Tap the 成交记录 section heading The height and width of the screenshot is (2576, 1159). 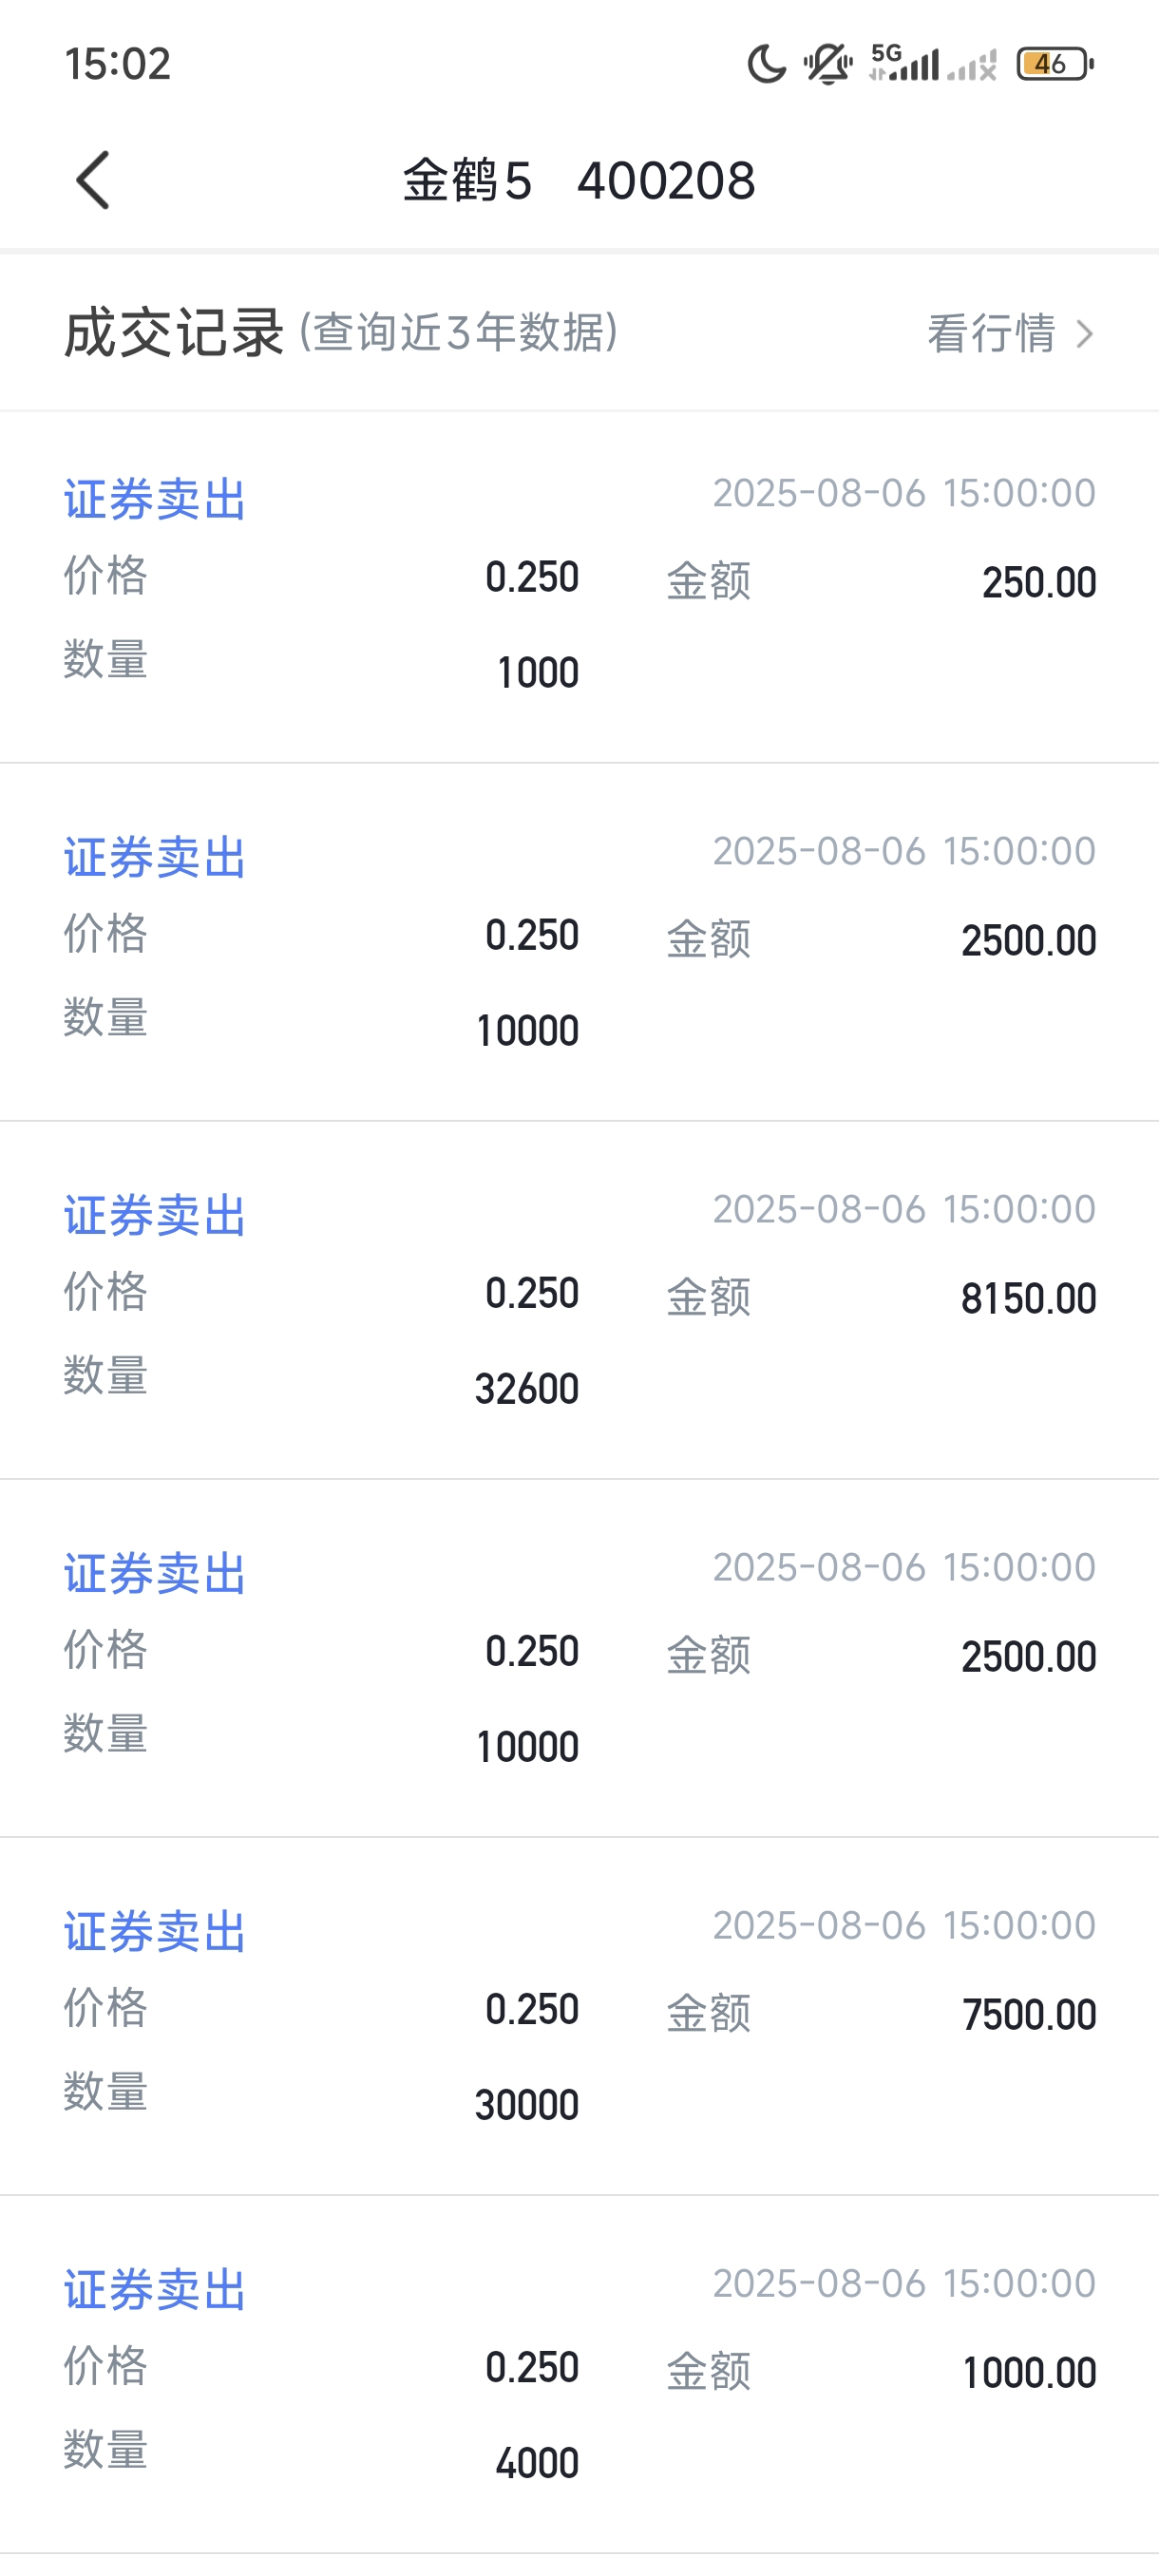[x=174, y=332]
